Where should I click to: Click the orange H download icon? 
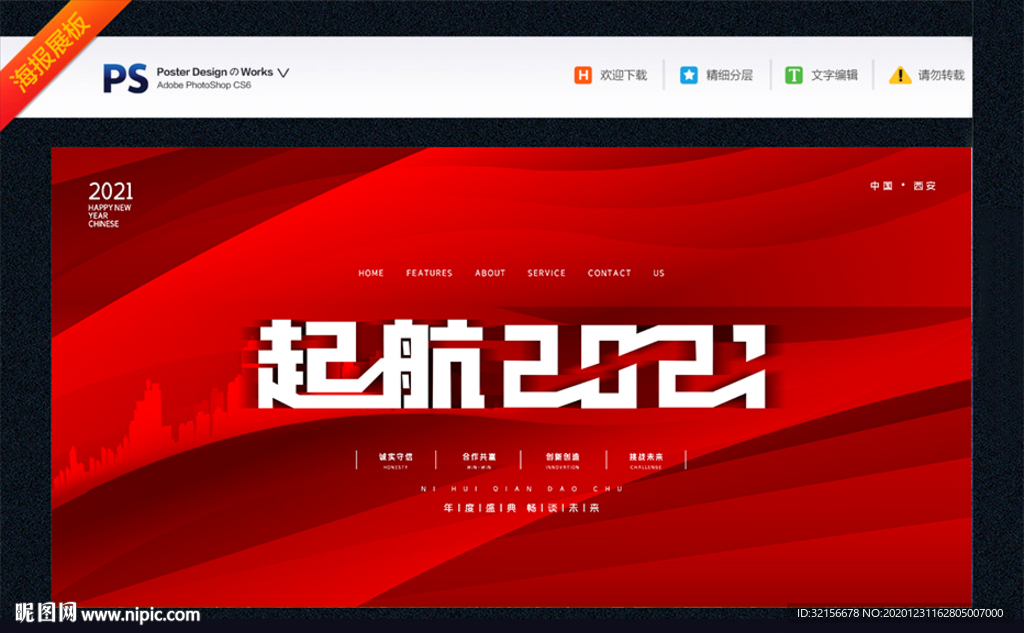583,75
